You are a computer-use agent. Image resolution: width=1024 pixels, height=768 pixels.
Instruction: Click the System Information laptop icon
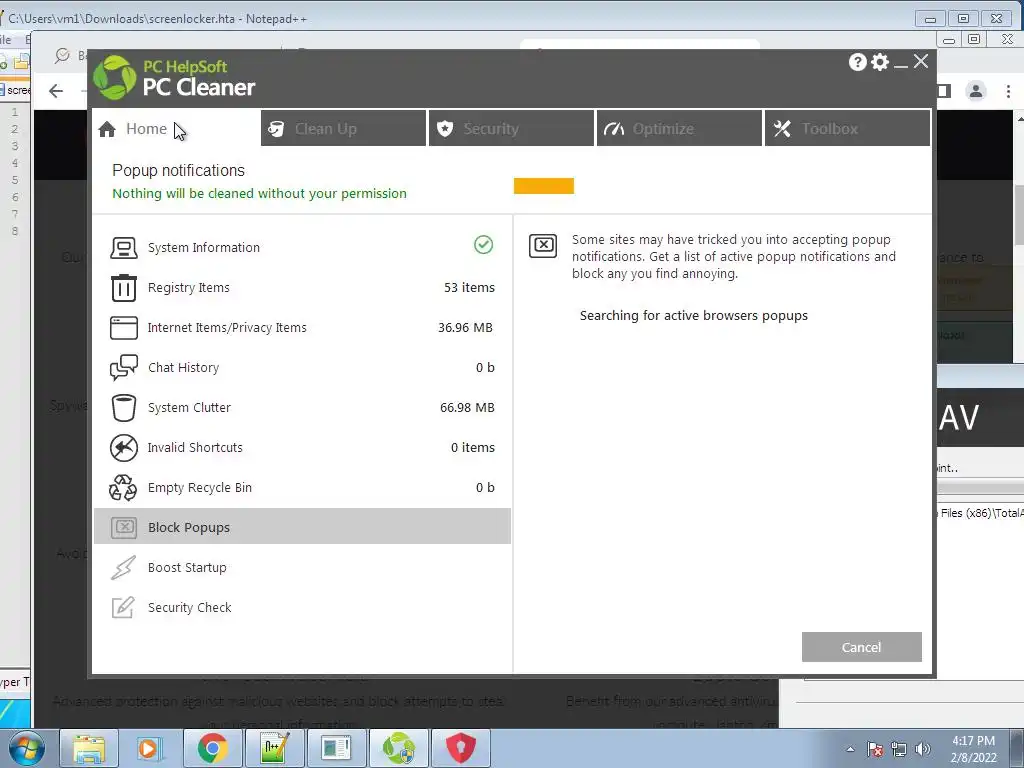123,248
